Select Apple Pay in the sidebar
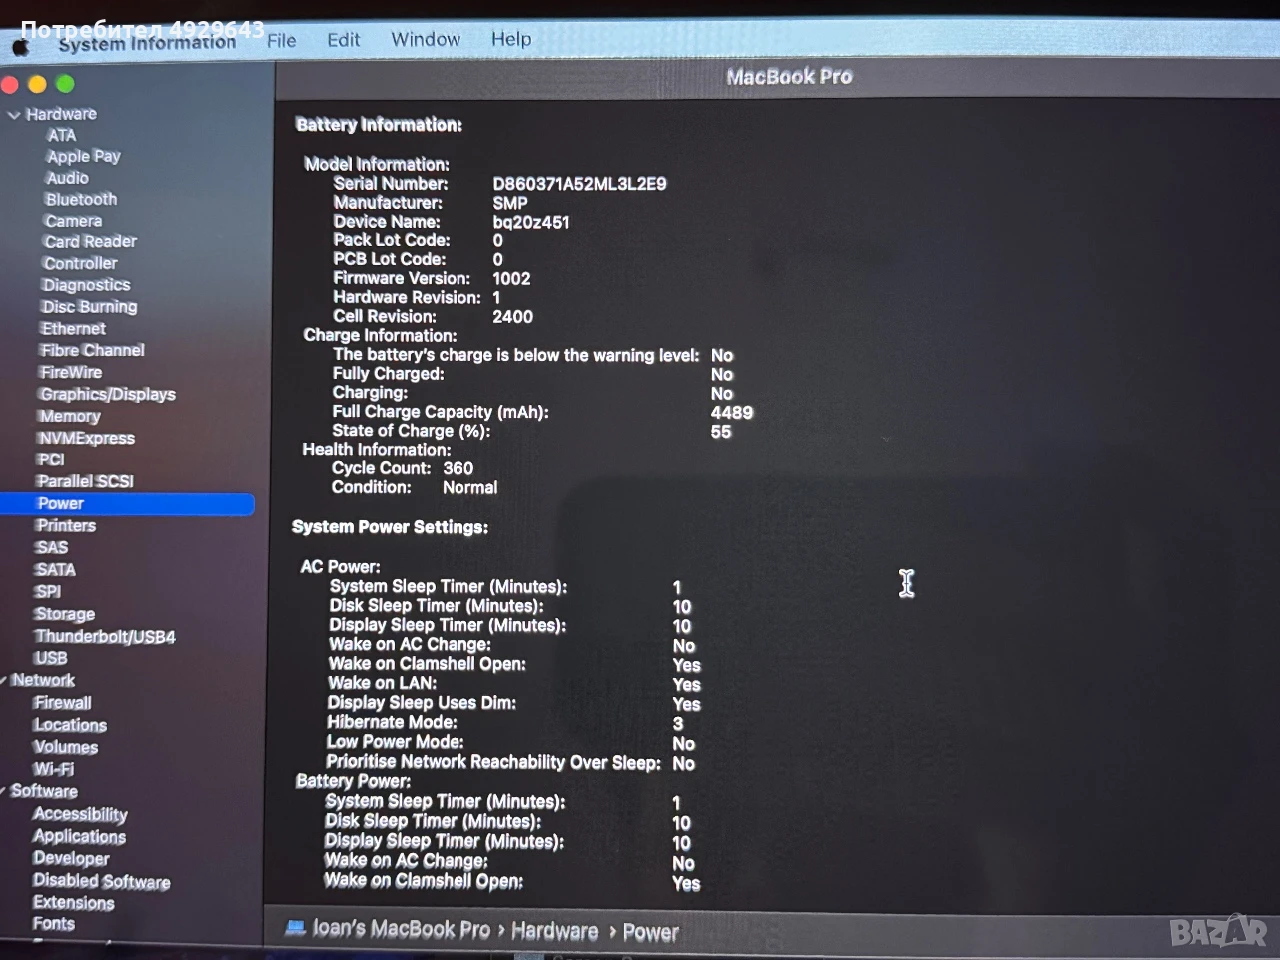1280x960 pixels. click(x=83, y=156)
